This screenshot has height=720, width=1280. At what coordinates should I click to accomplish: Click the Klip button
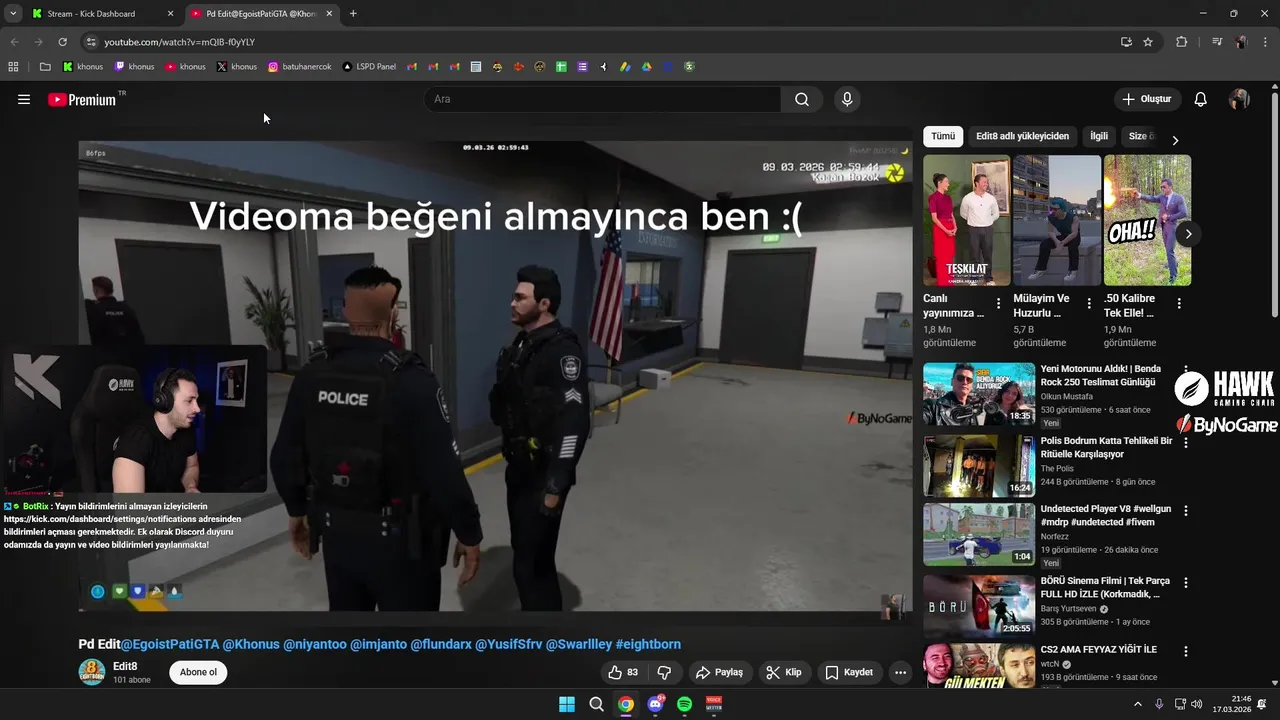(x=783, y=672)
